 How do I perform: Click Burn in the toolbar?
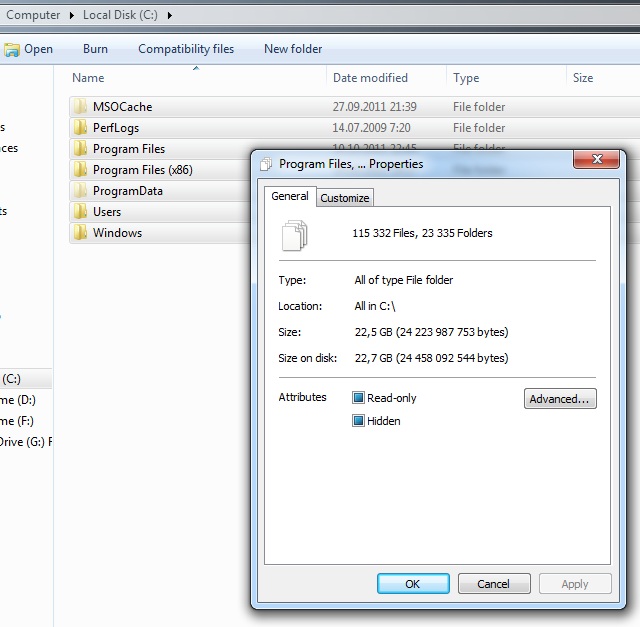click(96, 49)
